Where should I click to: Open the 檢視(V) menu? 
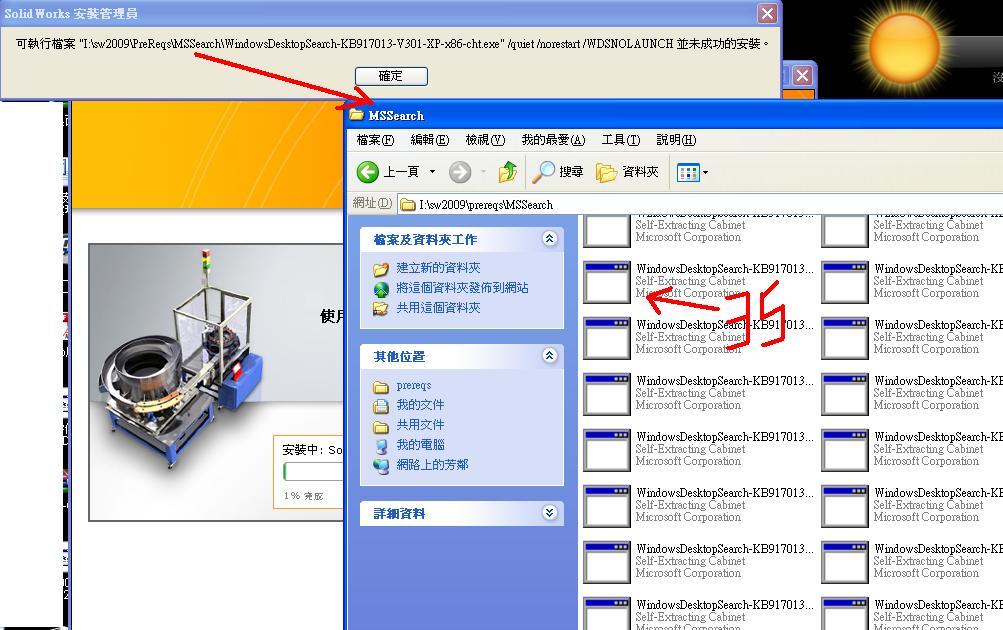click(485, 139)
